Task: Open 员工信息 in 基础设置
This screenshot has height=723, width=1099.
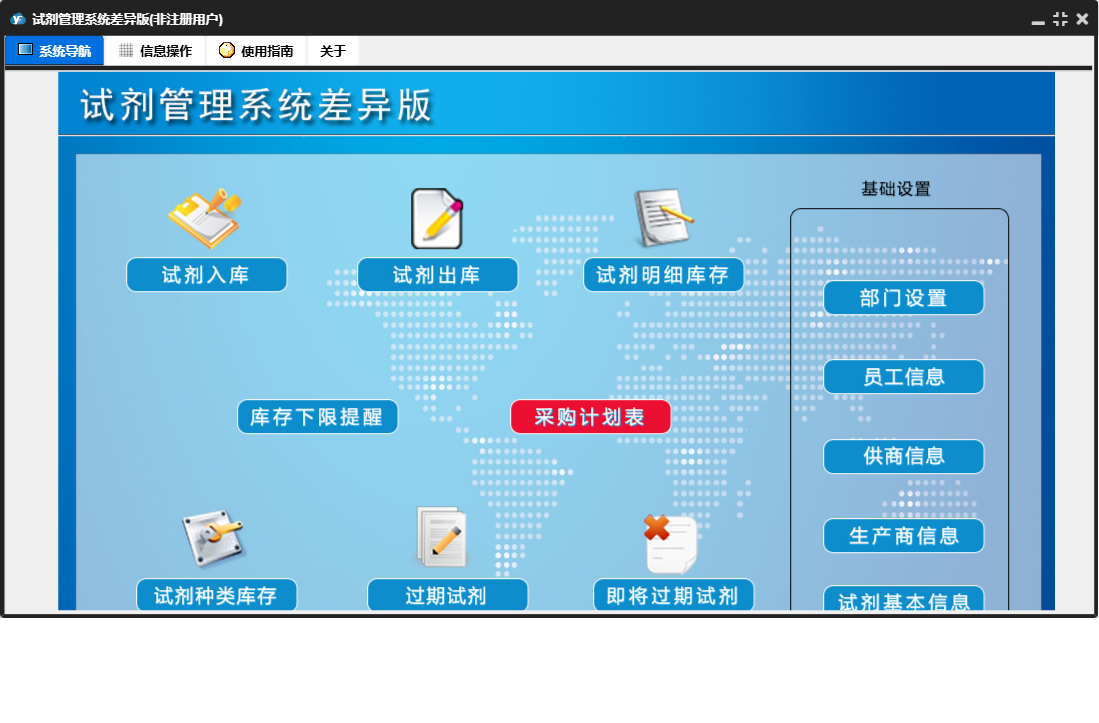Action: (903, 377)
